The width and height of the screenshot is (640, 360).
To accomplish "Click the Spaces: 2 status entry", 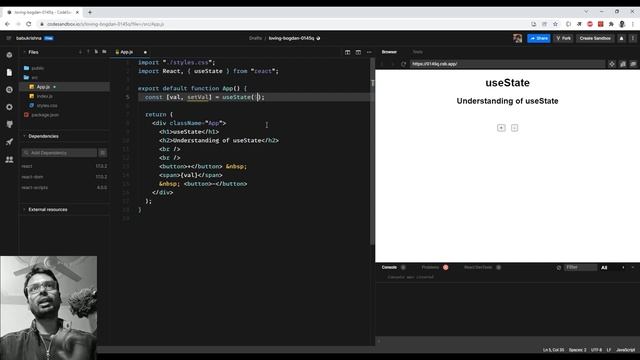I will click(x=578, y=350).
